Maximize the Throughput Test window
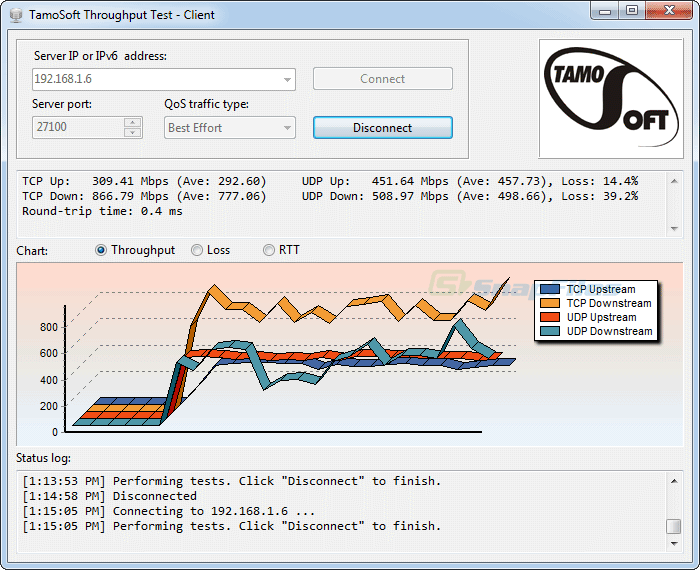 632,11
